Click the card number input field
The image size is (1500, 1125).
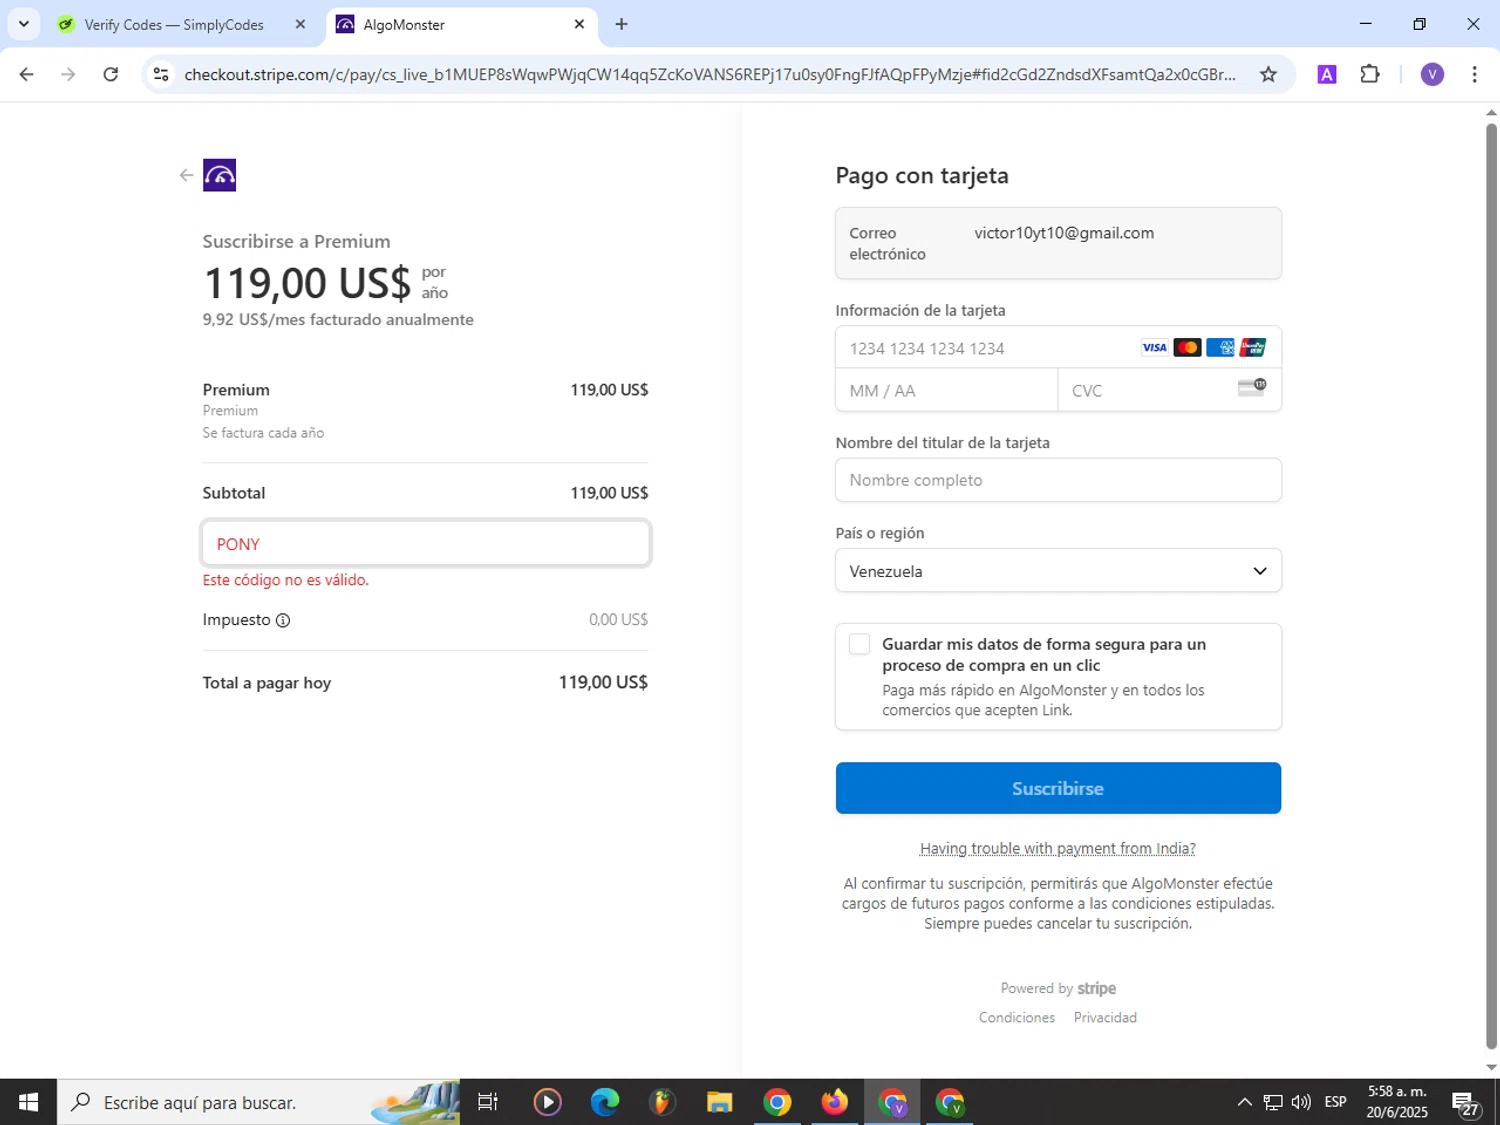(1058, 348)
